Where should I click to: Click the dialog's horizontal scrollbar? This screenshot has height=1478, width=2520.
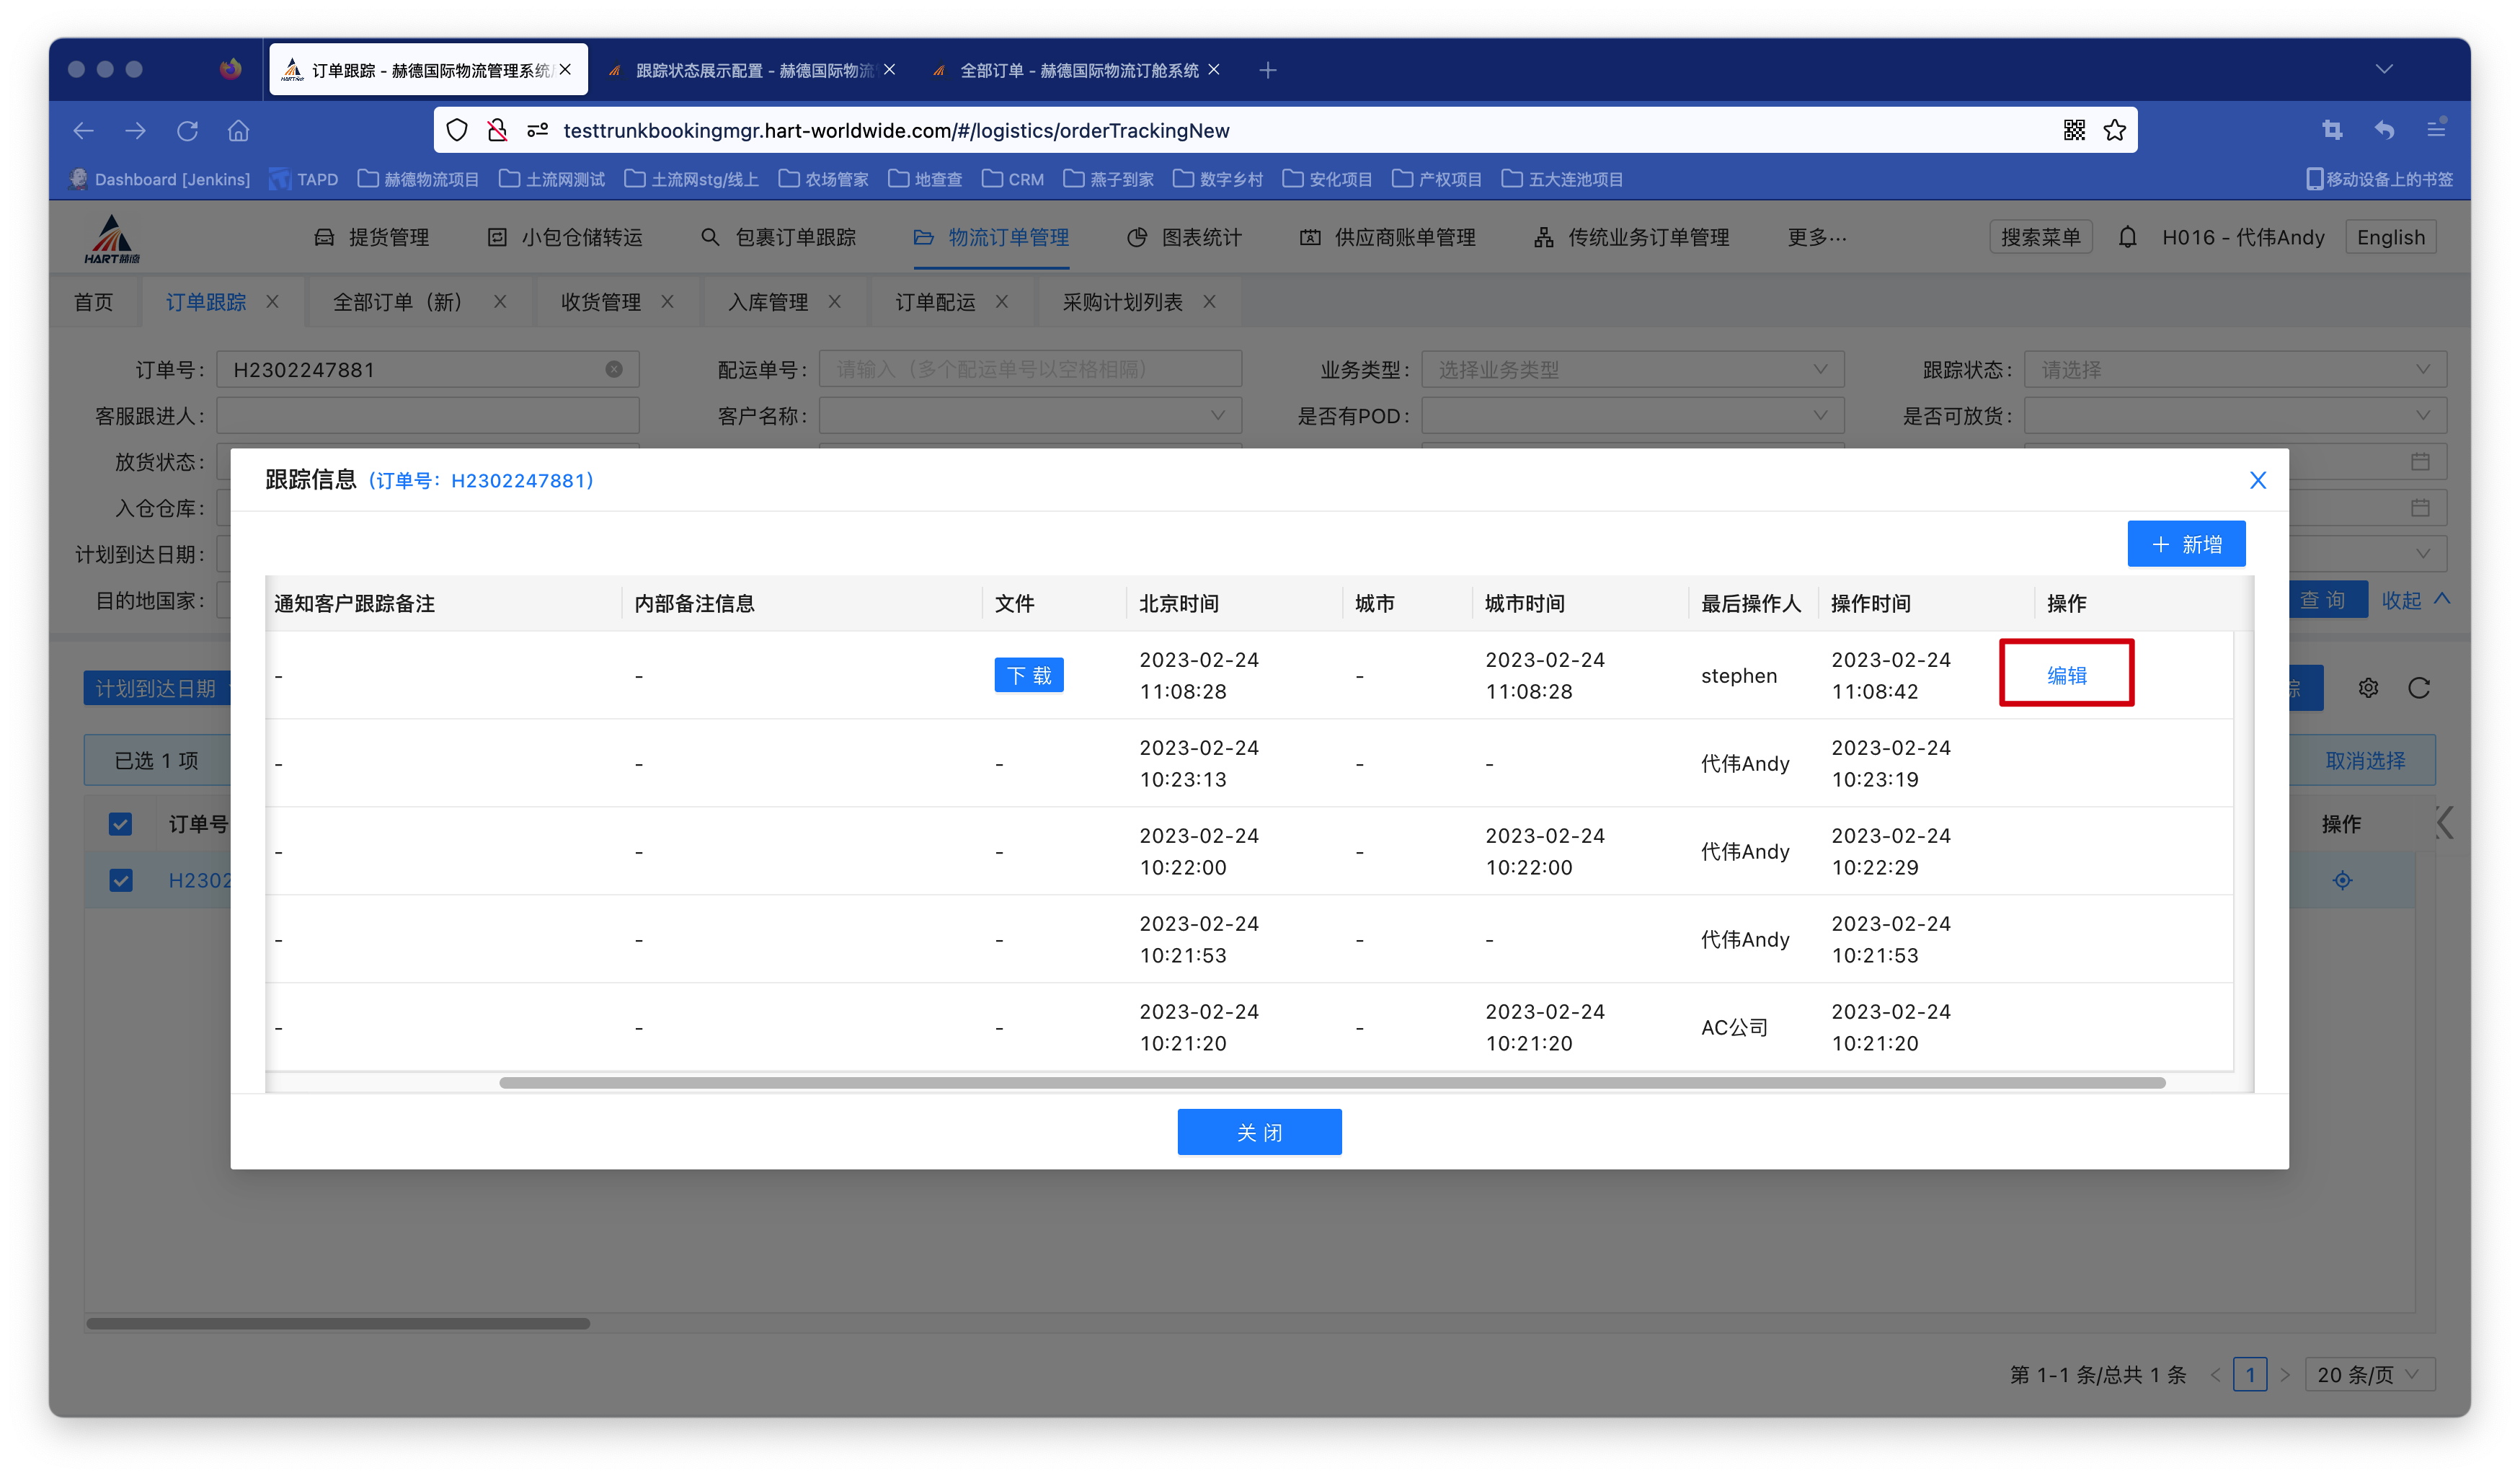tap(1332, 1083)
